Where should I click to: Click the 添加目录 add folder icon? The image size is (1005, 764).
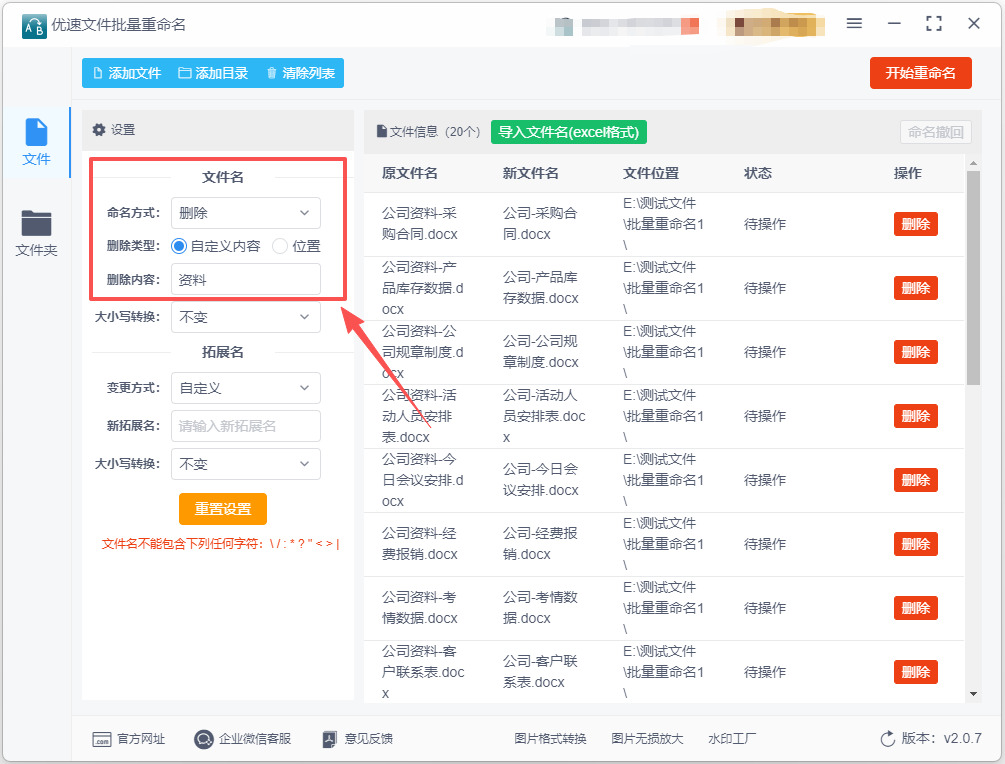[184, 73]
